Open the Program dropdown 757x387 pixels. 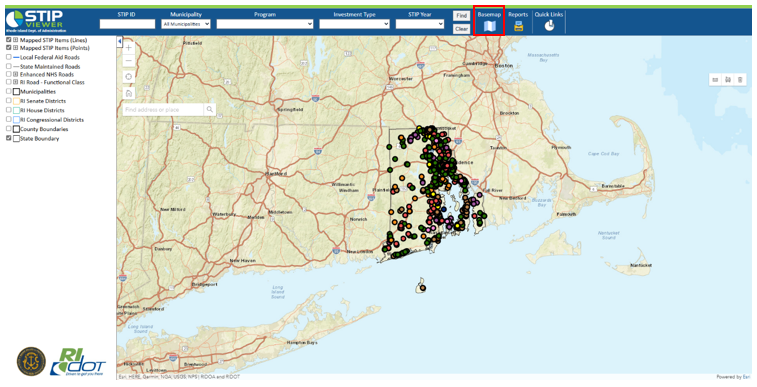265,24
